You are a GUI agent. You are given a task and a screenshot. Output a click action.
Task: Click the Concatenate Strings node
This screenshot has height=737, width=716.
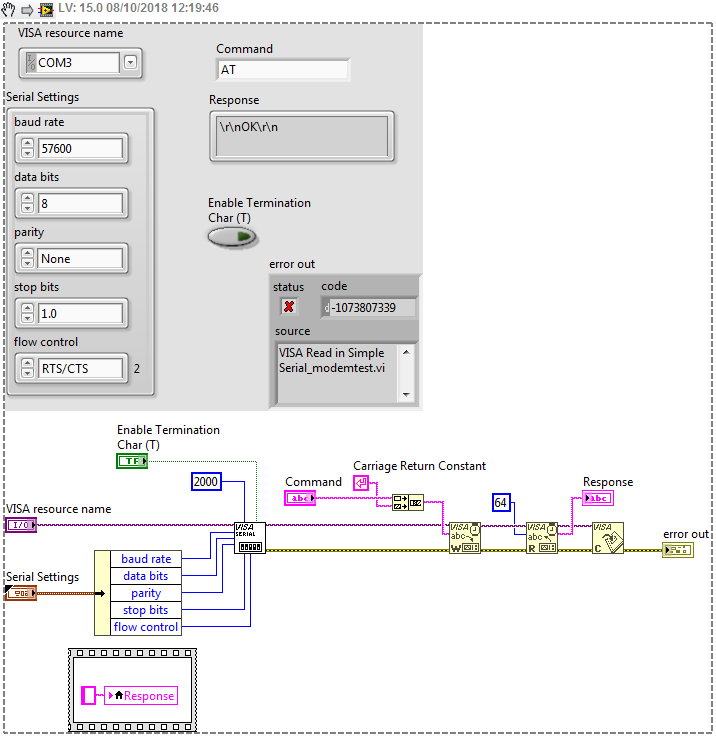408,502
